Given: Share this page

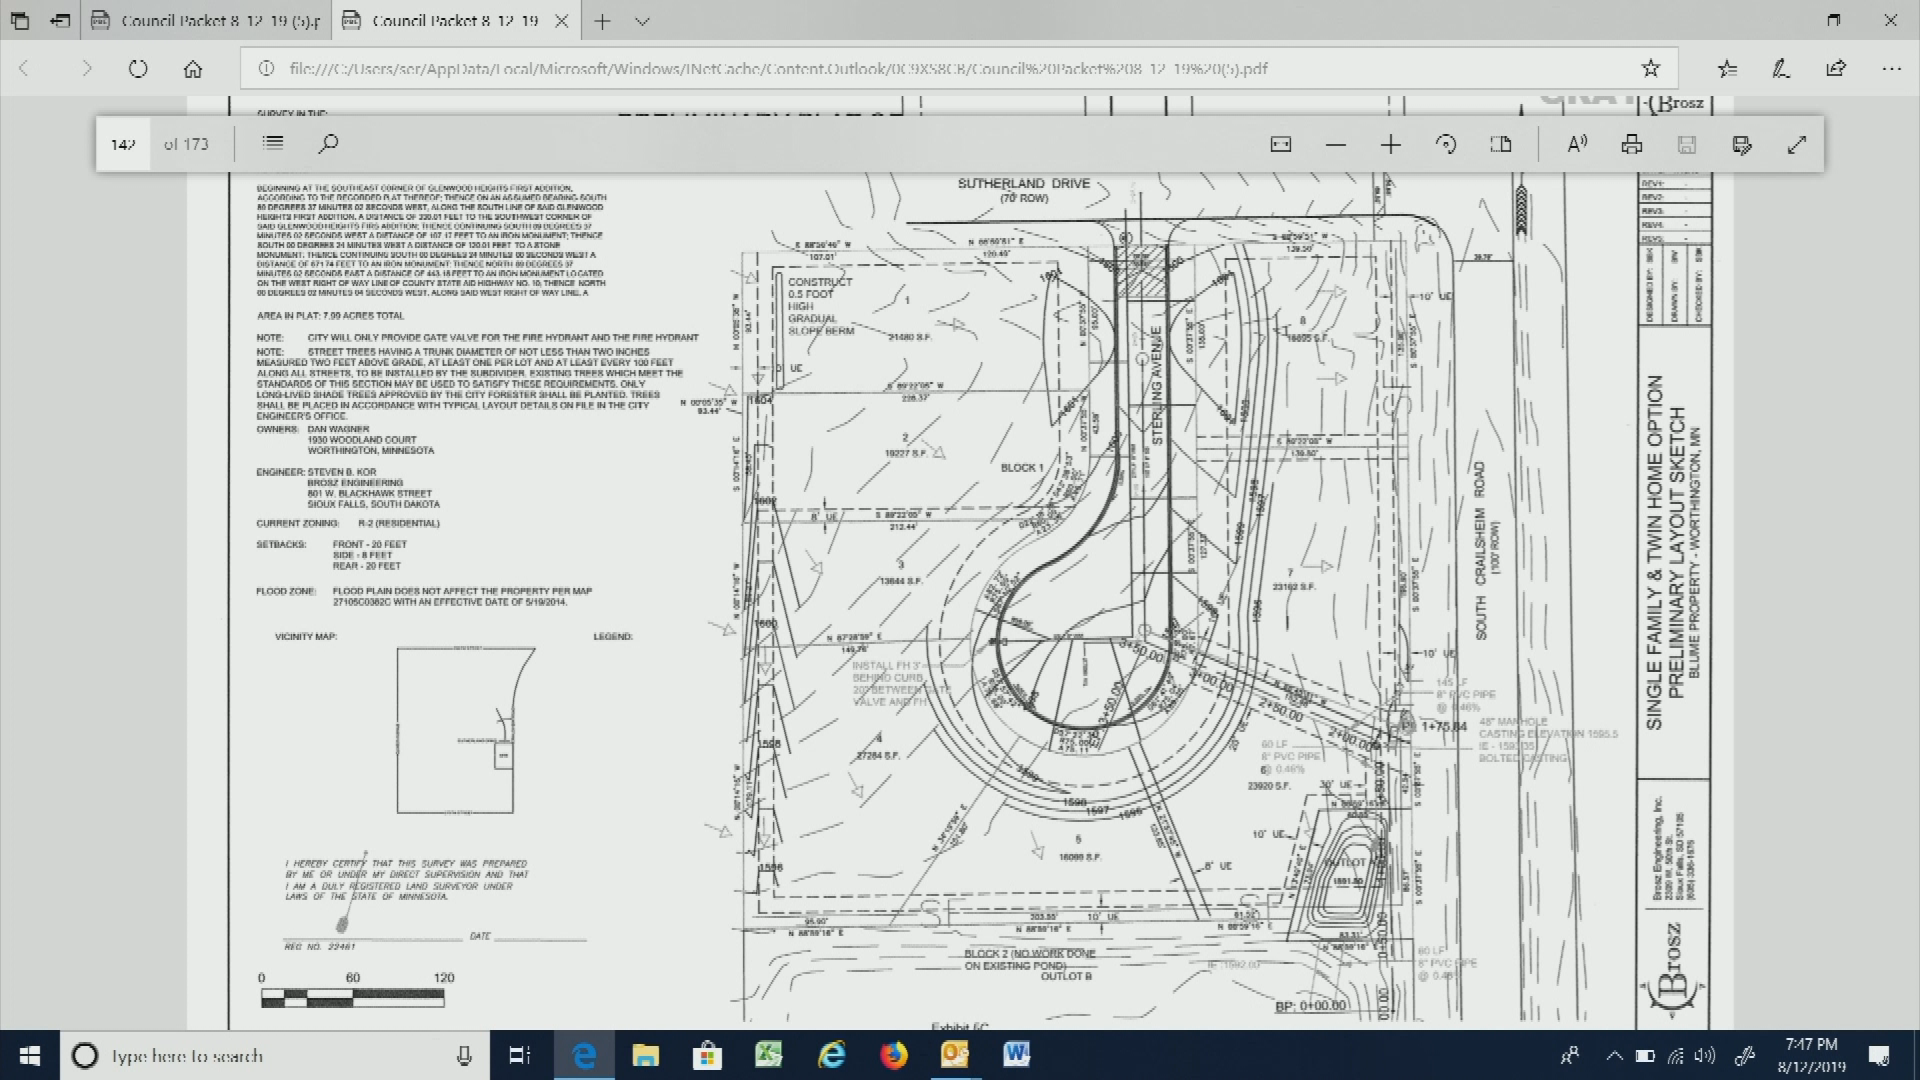Looking at the screenshot, I should (1835, 68).
